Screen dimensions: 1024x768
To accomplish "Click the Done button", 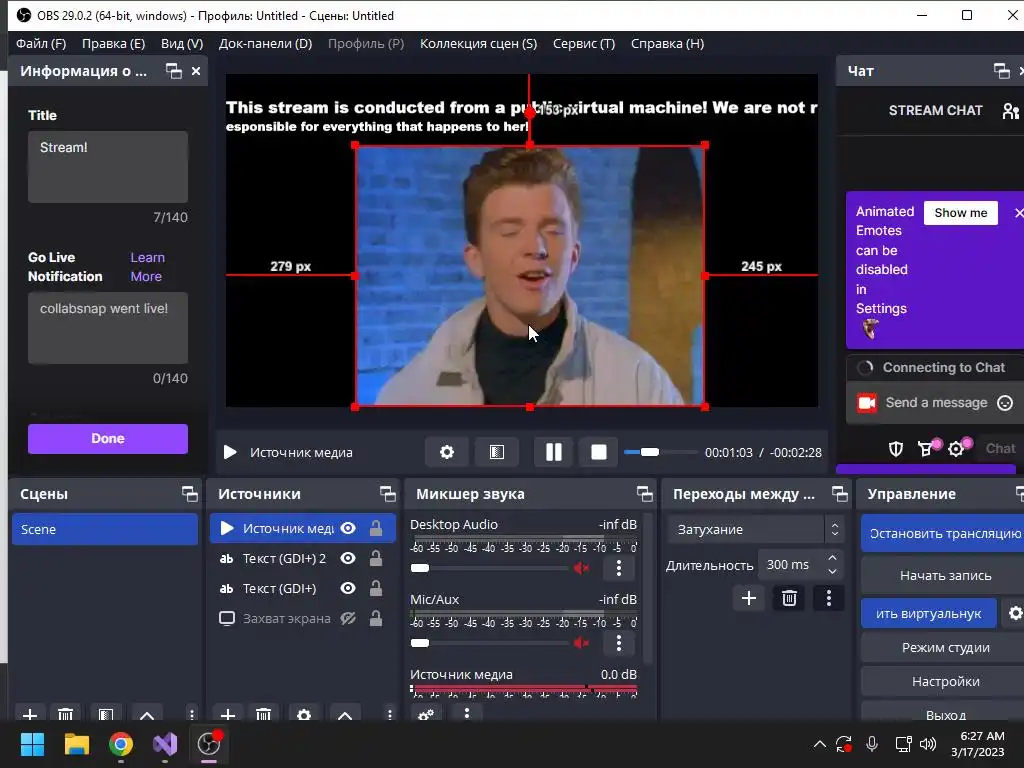I will (x=108, y=439).
